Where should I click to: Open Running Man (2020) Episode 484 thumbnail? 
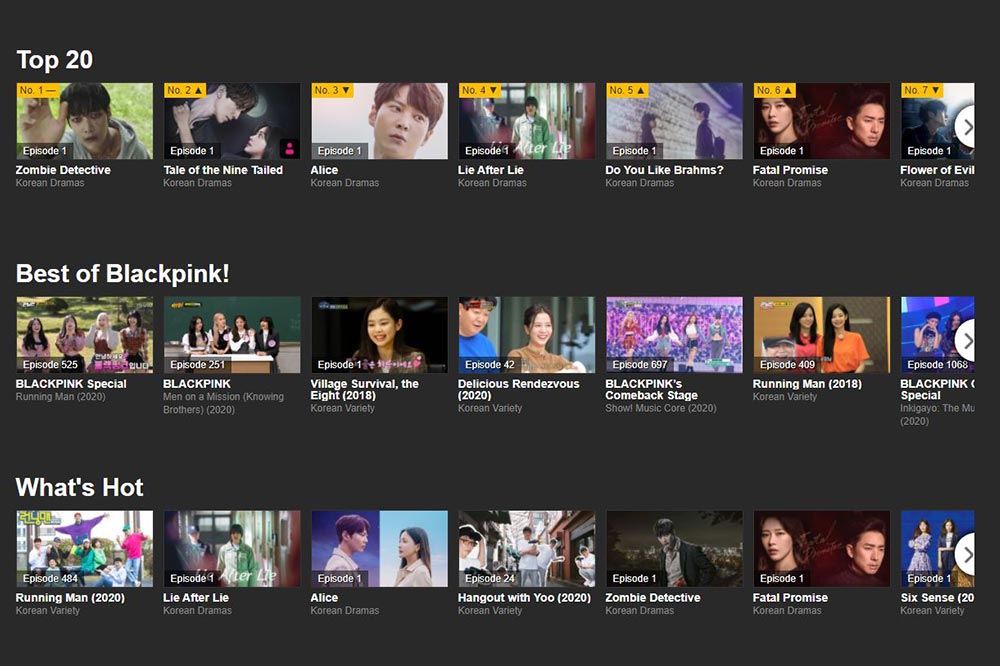[x=85, y=549]
